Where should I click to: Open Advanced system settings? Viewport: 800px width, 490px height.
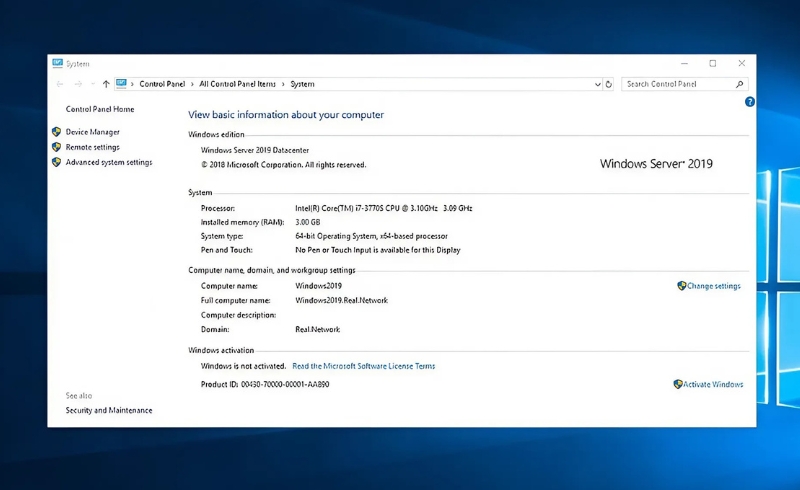pos(109,162)
